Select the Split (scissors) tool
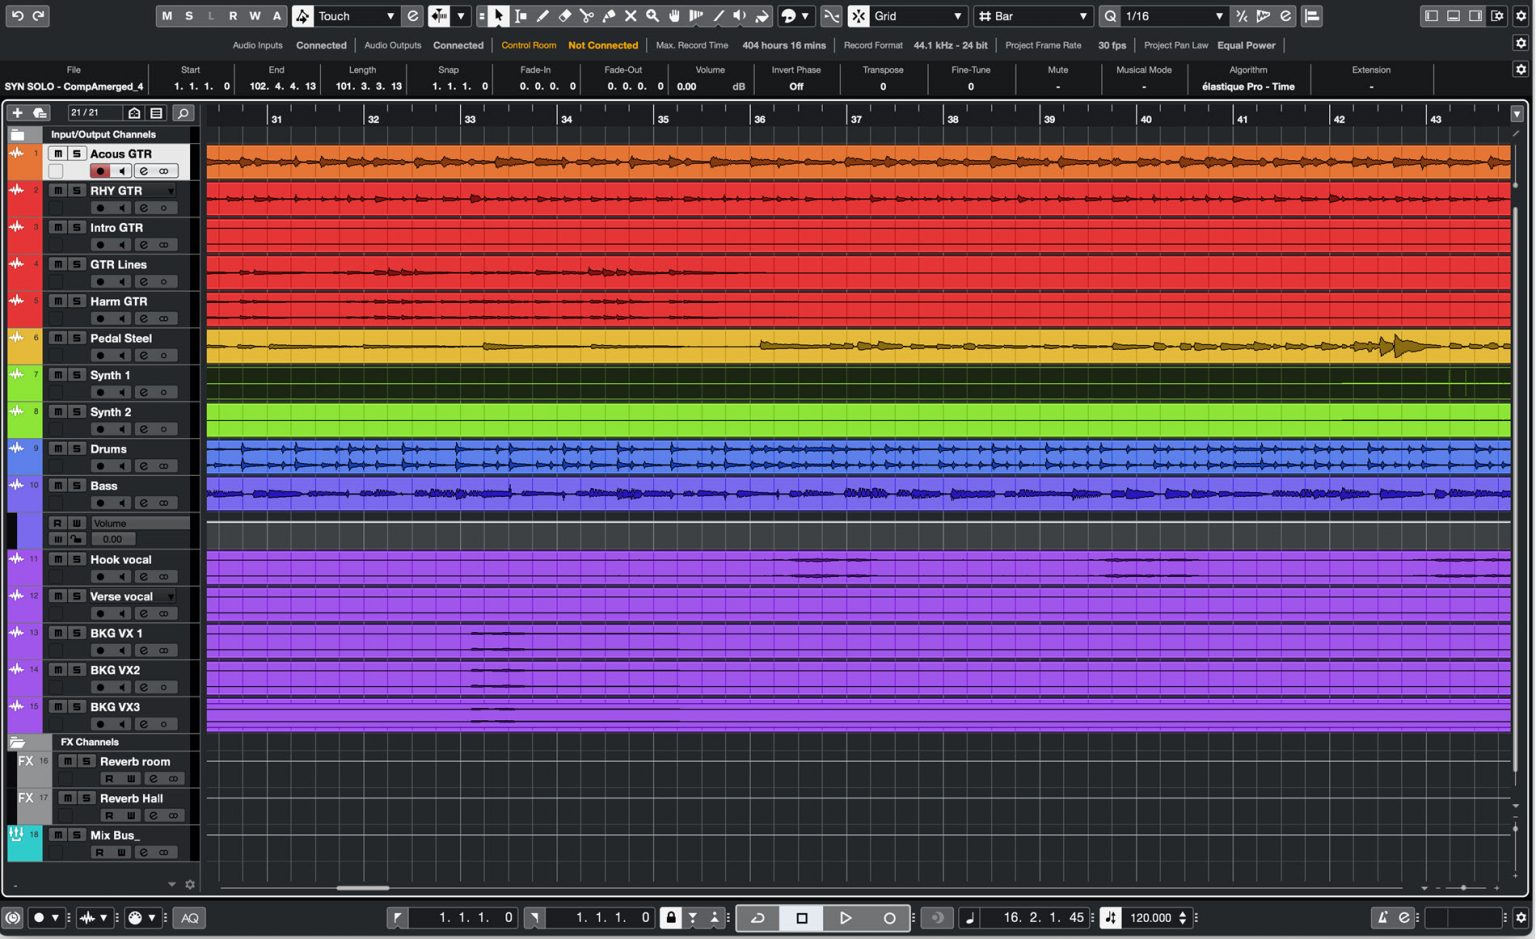 point(588,17)
